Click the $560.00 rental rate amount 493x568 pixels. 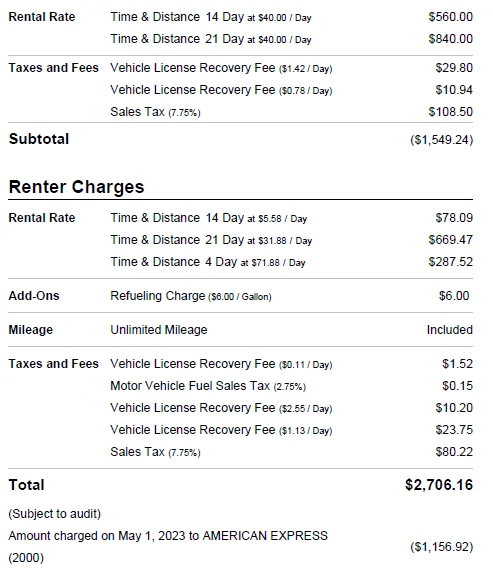[x=451, y=17]
